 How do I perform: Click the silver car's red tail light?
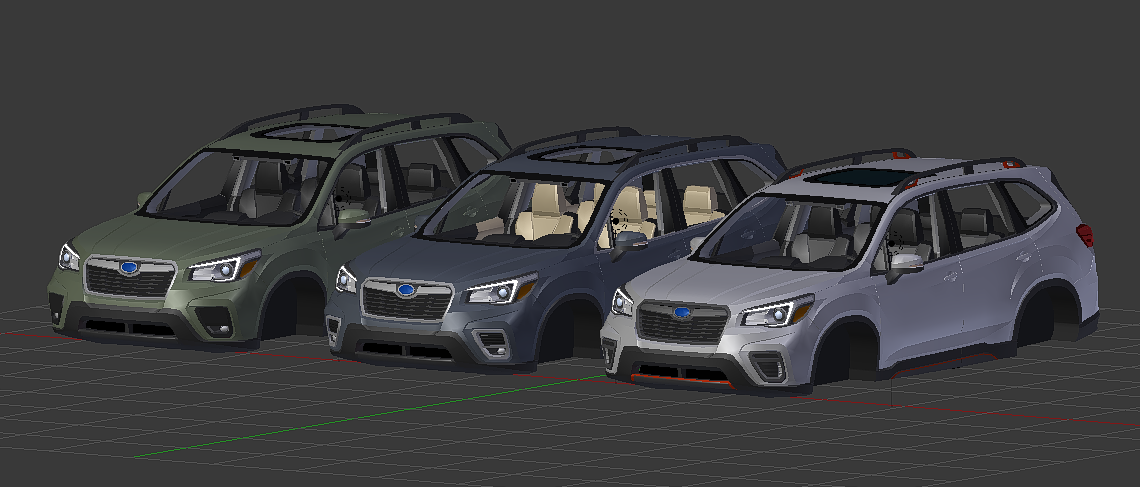tap(1085, 236)
